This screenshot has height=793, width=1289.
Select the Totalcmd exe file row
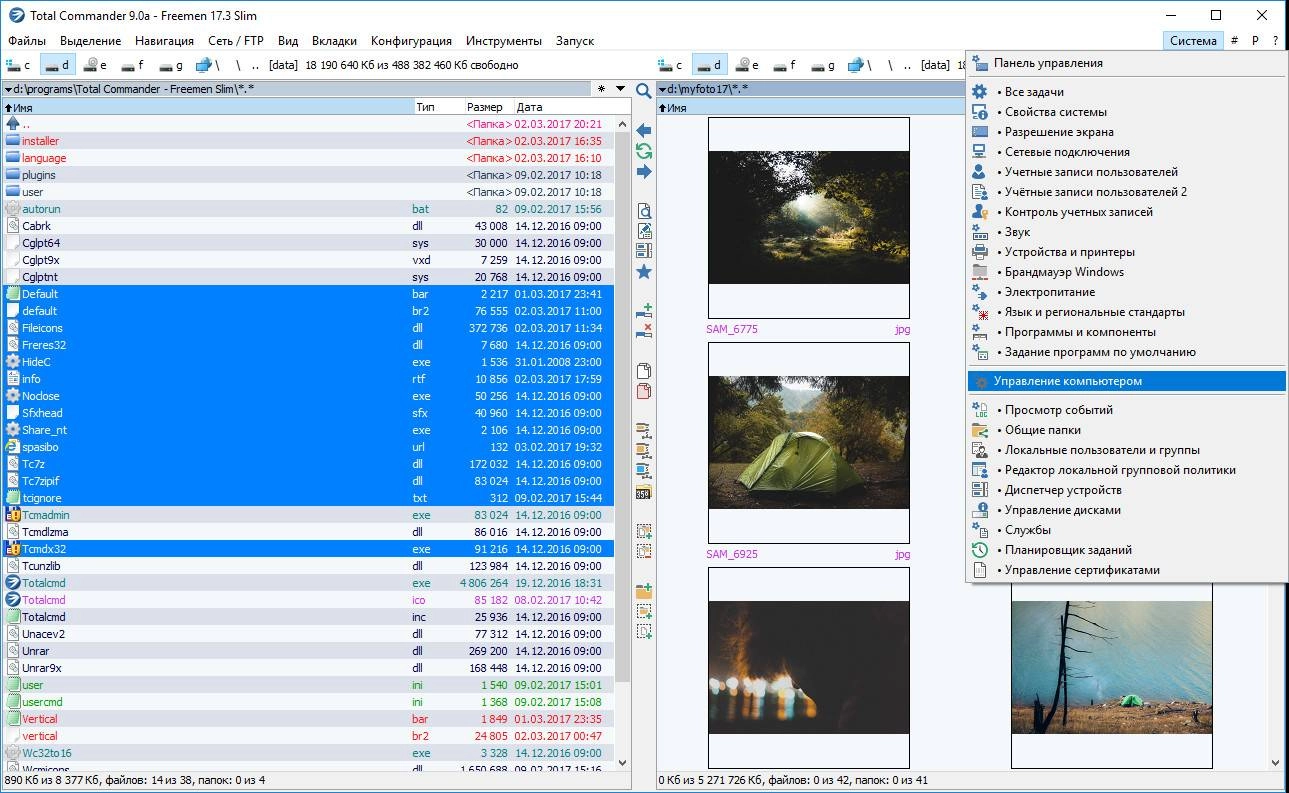coord(308,583)
